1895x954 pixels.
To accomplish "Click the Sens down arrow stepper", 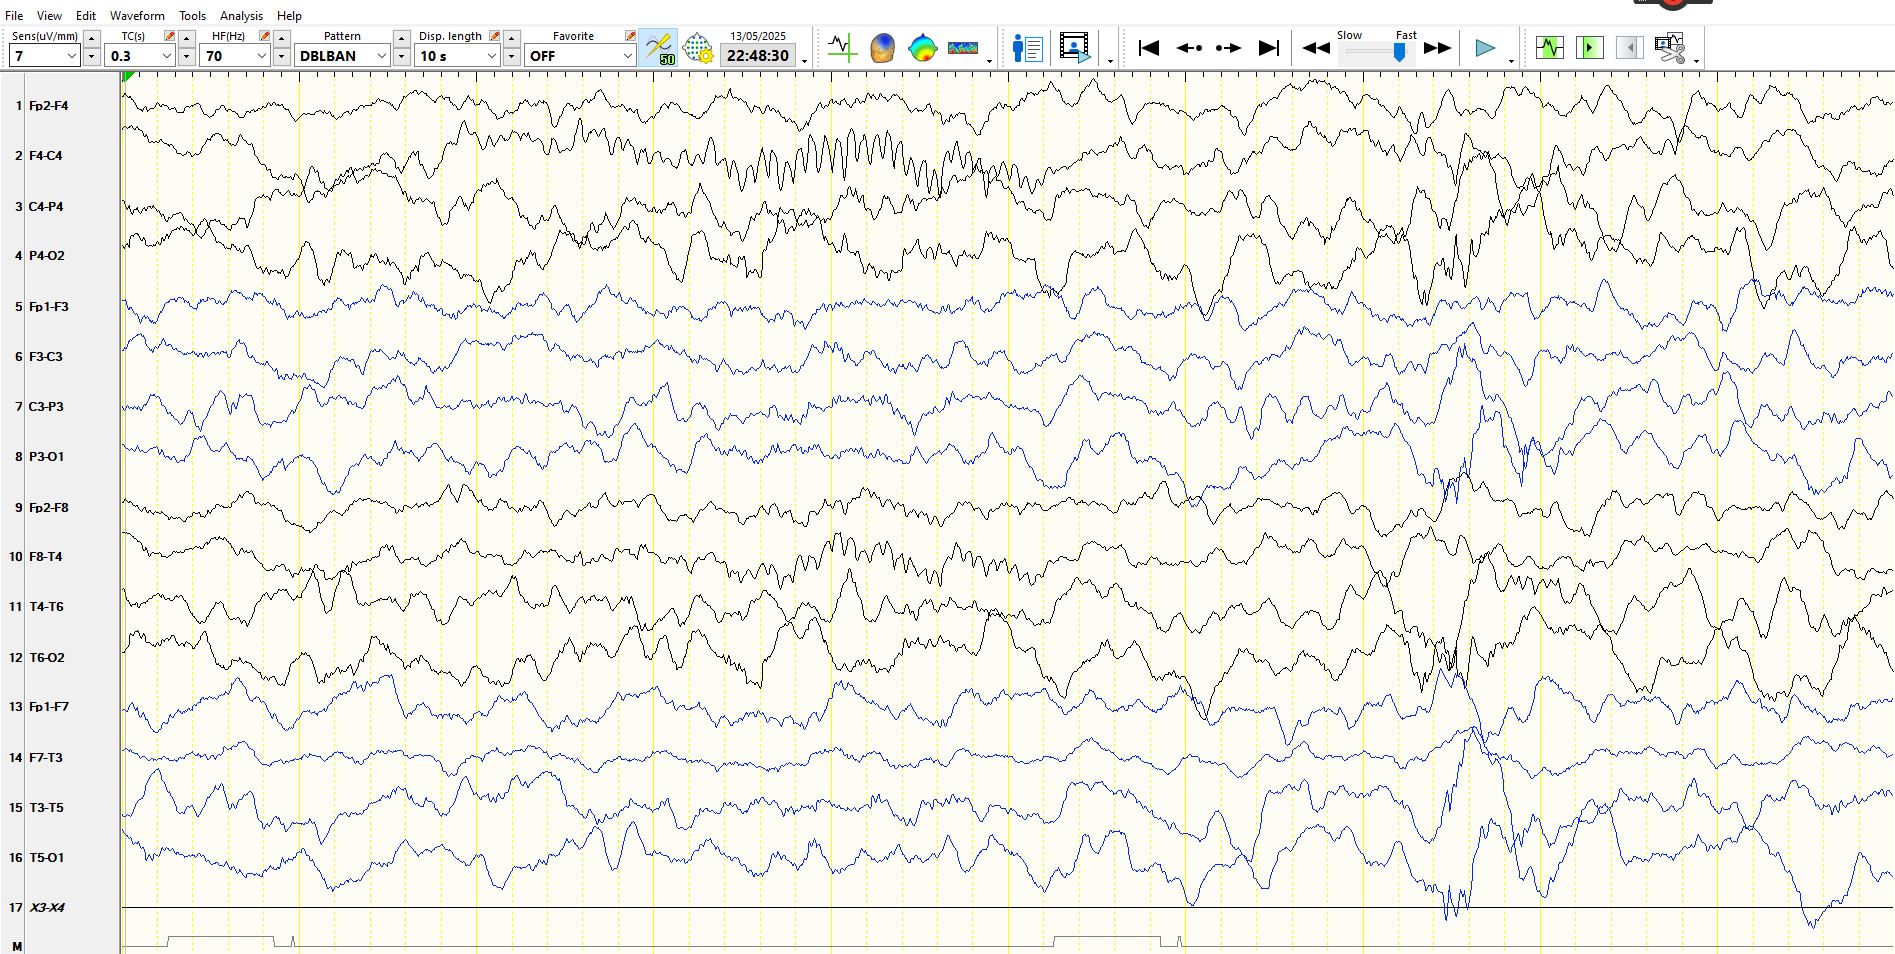I will point(92,57).
